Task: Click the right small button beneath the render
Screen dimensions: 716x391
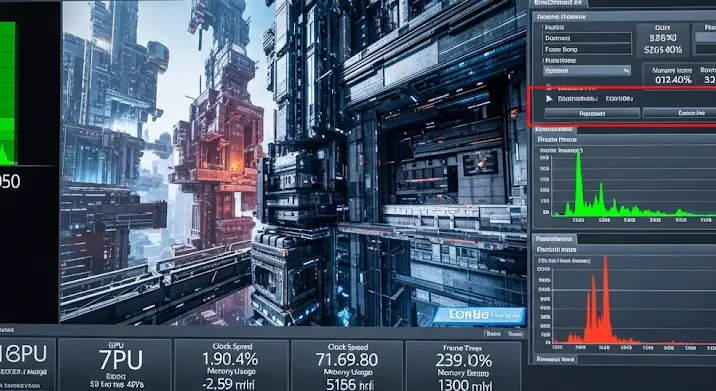Action: coord(515,334)
